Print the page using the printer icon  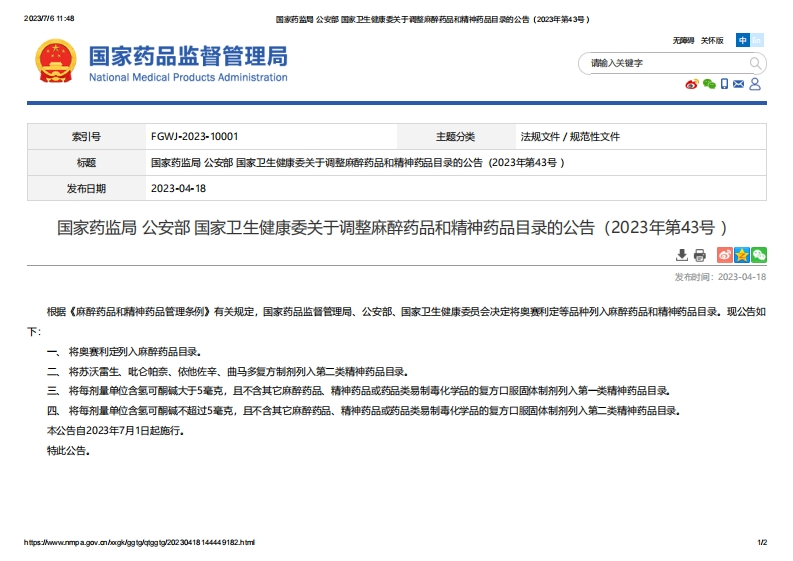click(x=700, y=255)
